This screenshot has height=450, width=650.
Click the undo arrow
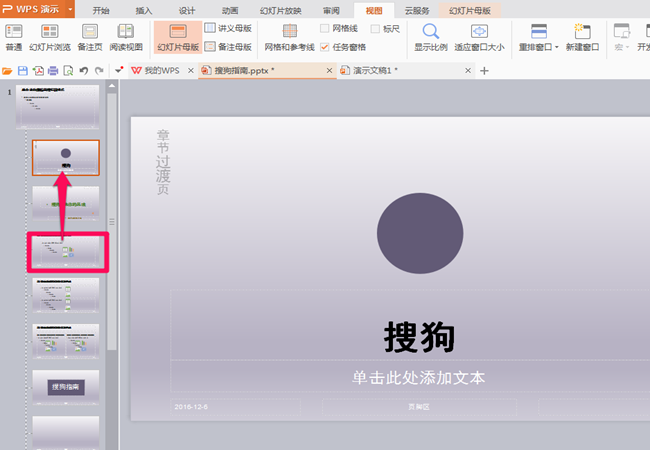[x=84, y=71]
